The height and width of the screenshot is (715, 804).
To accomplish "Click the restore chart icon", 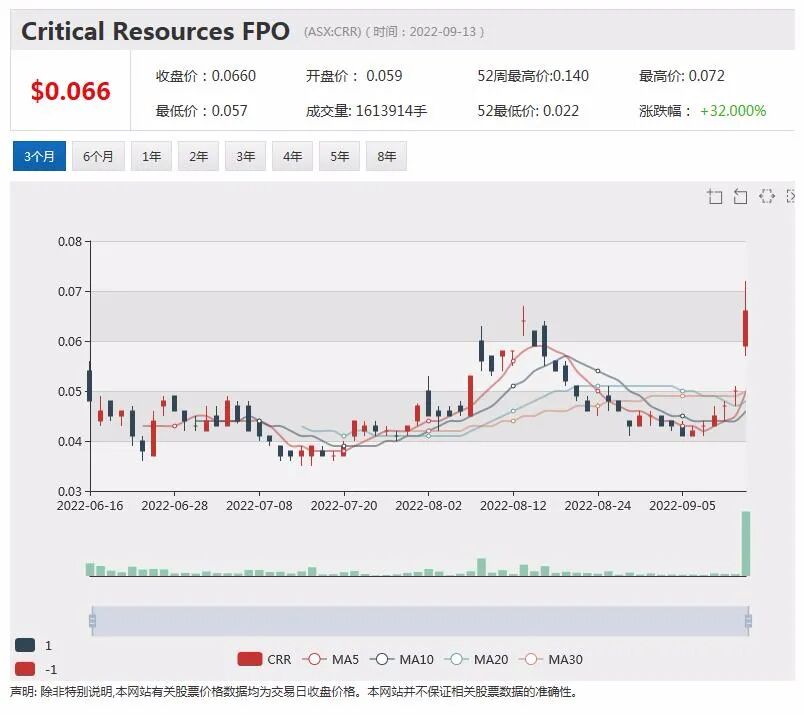I will coord(767,196).
